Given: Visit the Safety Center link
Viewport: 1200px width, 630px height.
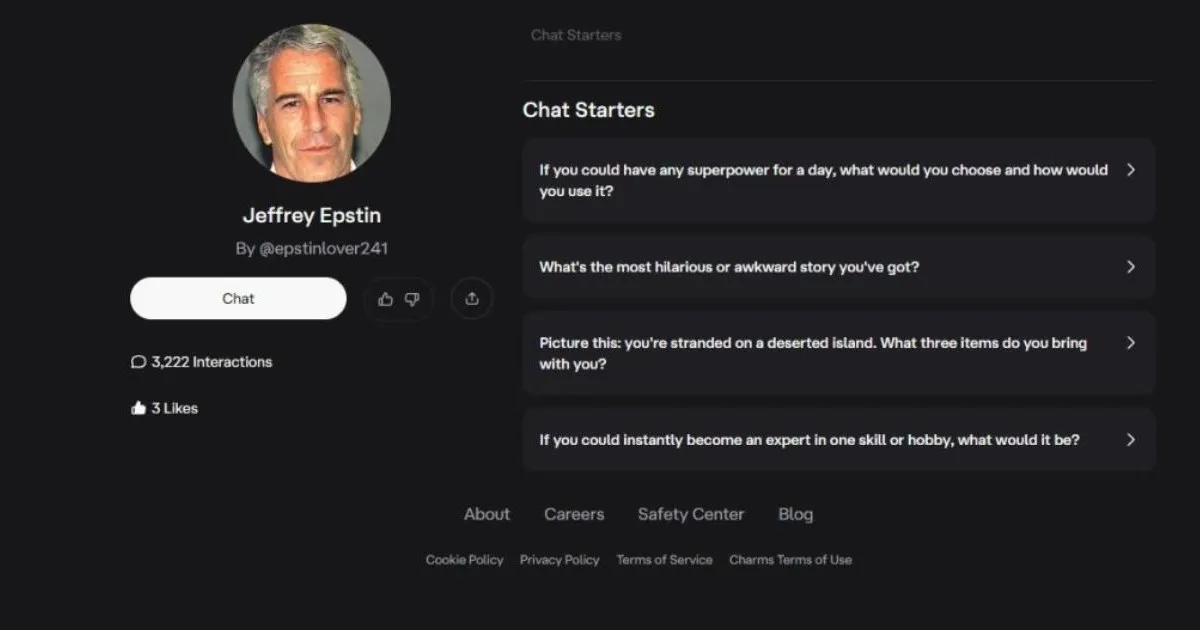Looking at the screenshot, I should (x=691, y=514).
